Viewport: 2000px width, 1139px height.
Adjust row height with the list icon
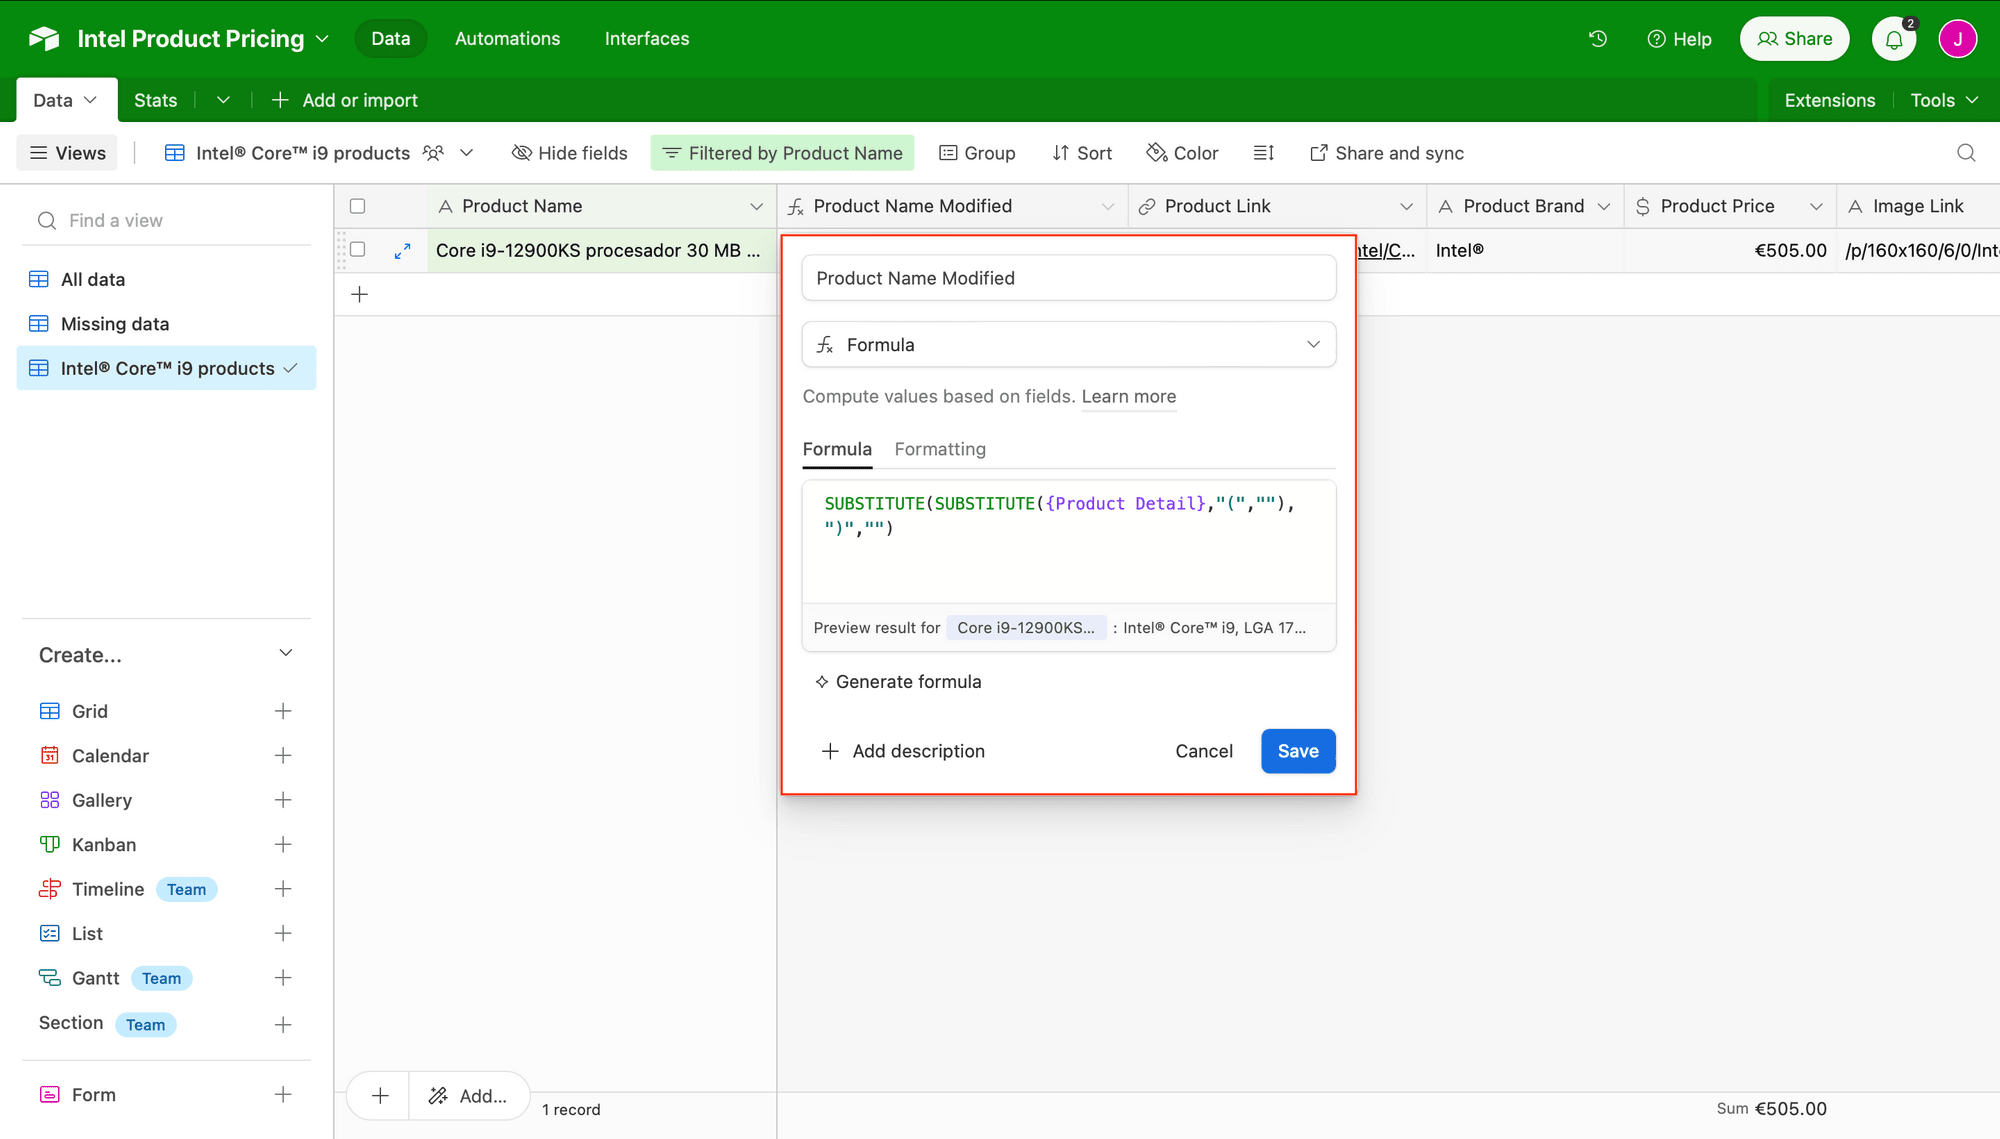1263,152
